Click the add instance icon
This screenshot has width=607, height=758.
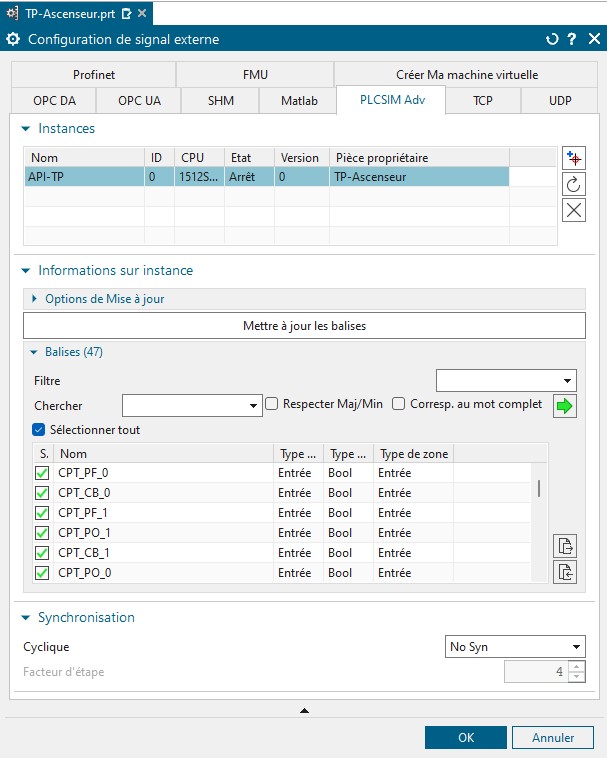click(574, 159)
